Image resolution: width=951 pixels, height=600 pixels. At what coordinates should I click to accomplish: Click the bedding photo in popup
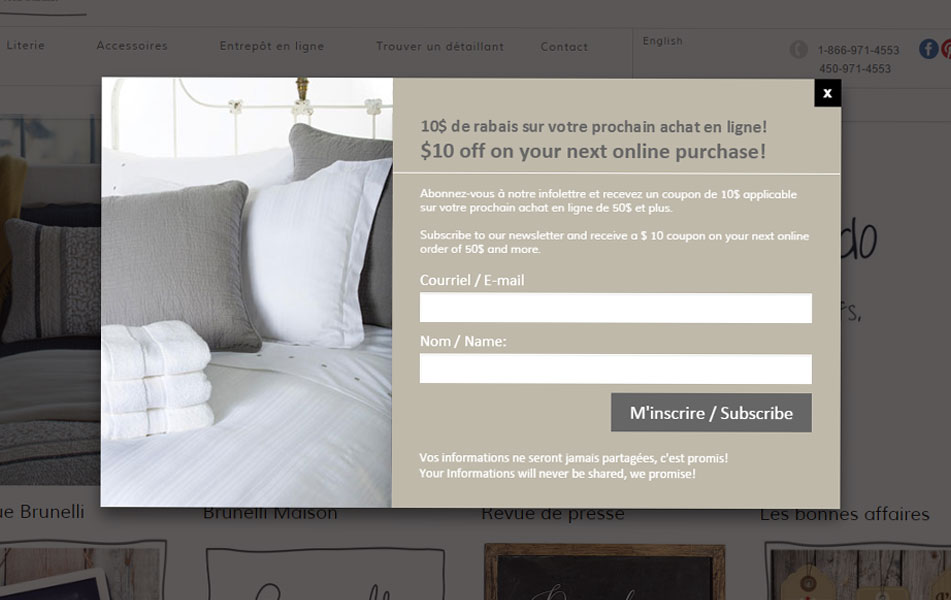click(x=247, y=292)
